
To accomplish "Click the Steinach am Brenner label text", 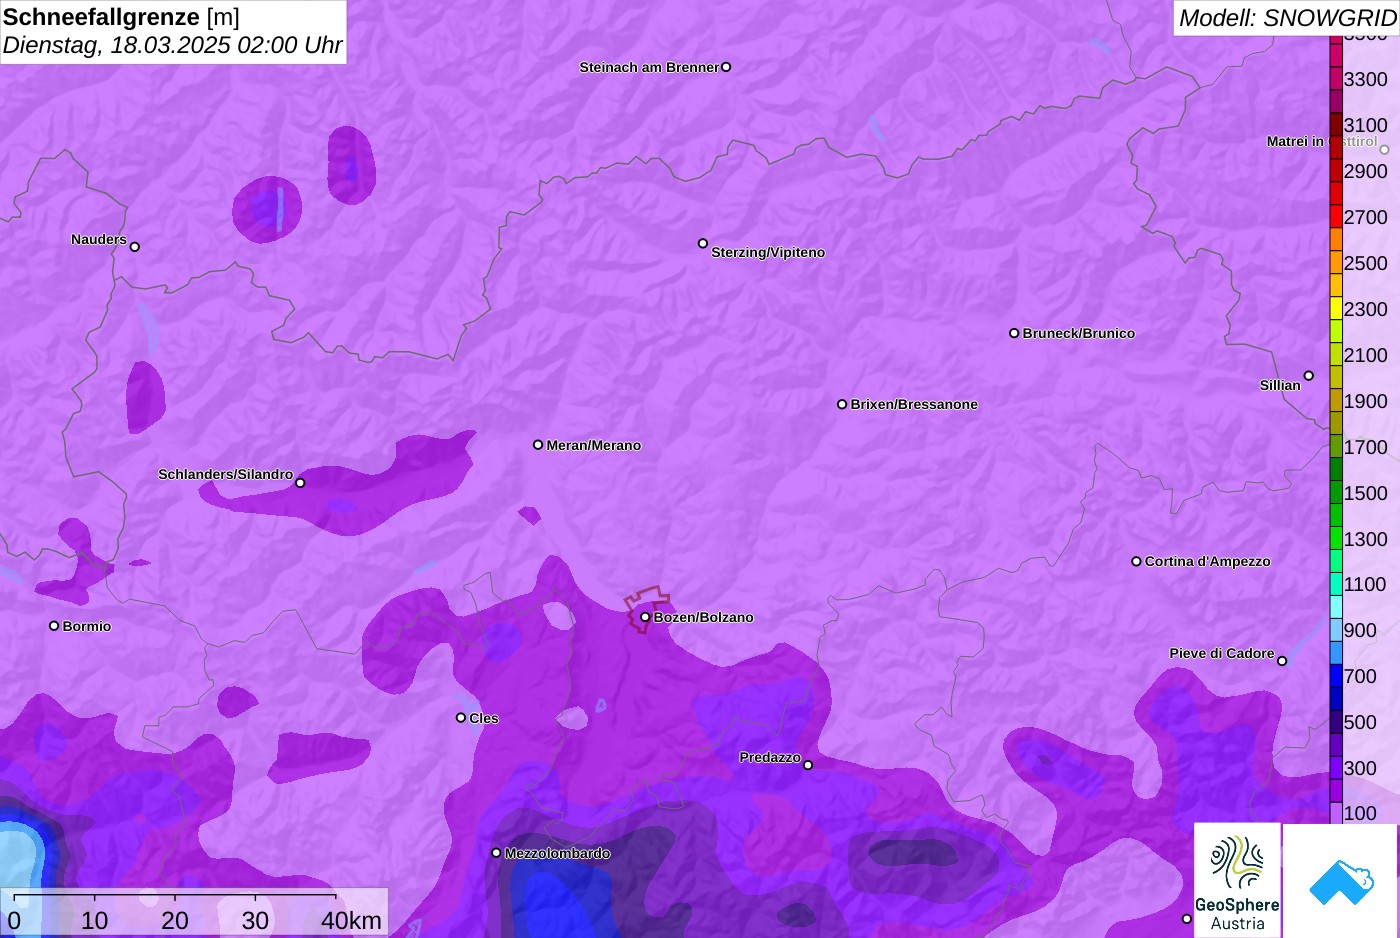I will [x=649, y=67].
